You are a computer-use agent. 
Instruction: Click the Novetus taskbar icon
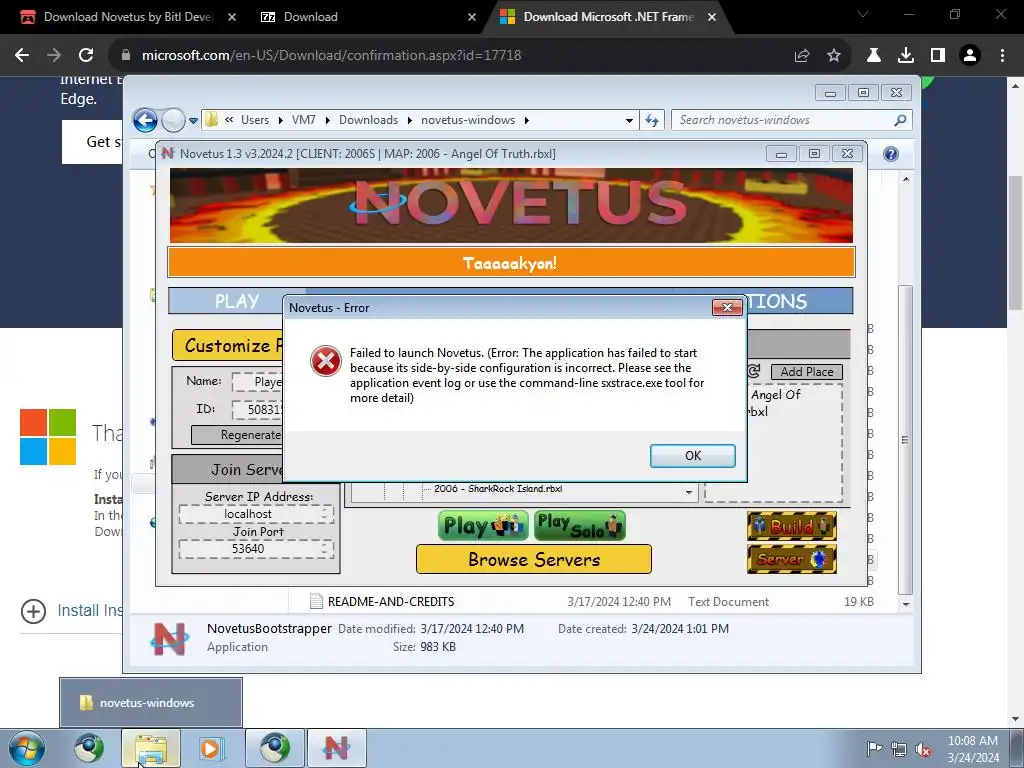(336, 748)
